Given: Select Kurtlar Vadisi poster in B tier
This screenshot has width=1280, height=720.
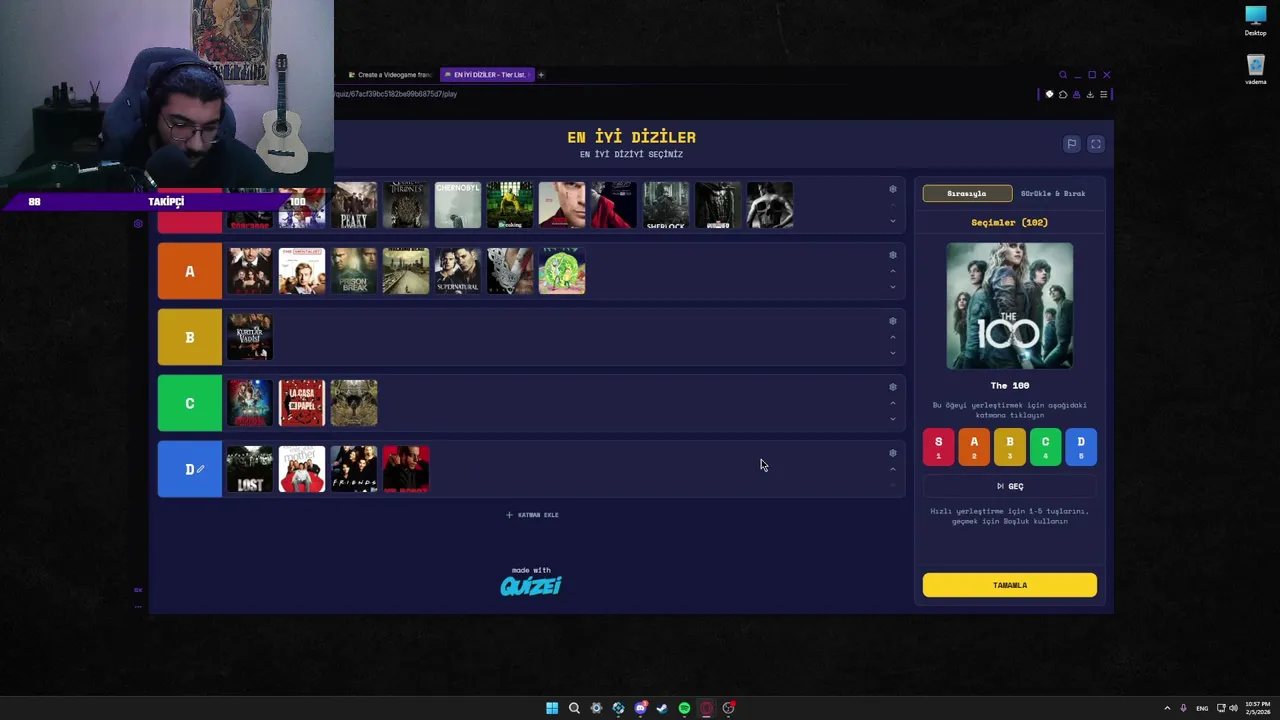Looking at the screenshot, I should pyautogui.click(x=250, y=337).
